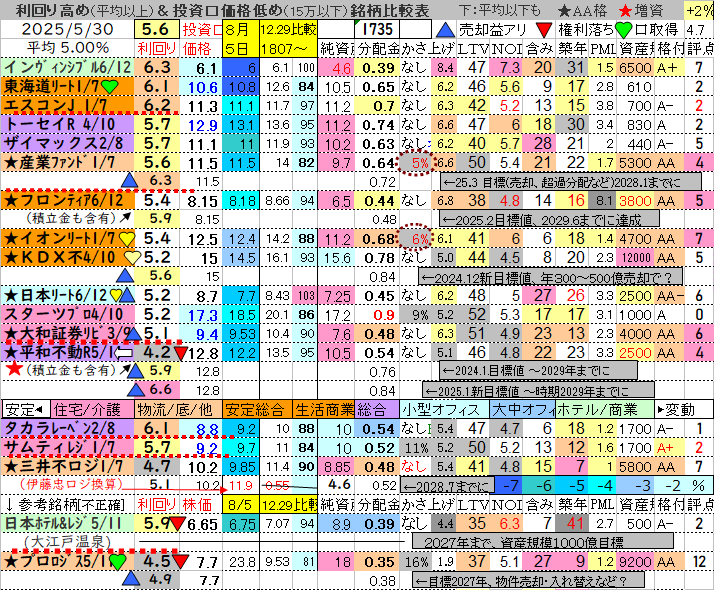Screen dimensions: 714x590
Task: Click the red down triangle in プロロジス row
Action: pos(180,562)
